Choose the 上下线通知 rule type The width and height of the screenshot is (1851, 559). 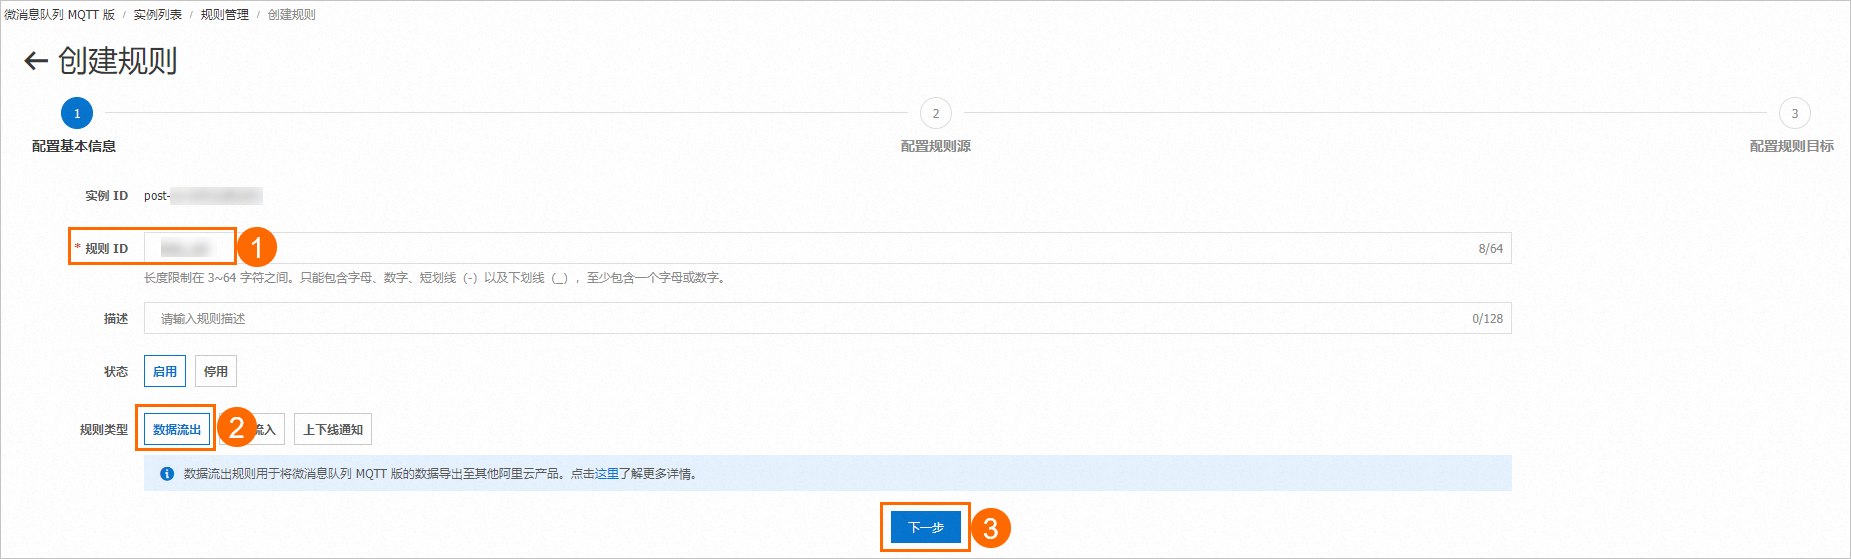coord(333,429)
